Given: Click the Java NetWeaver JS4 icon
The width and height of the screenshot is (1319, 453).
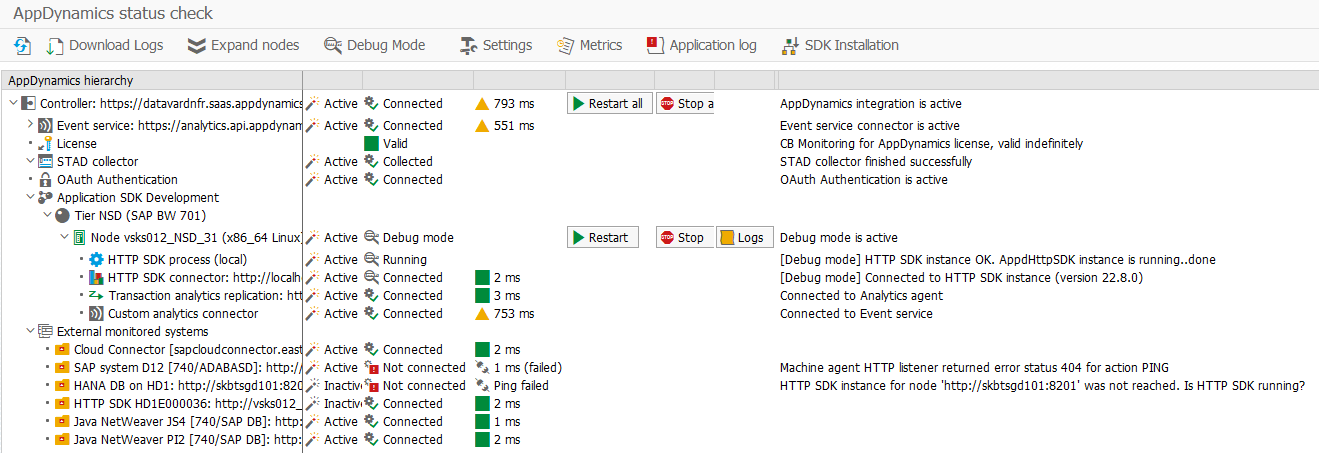Looking at the screenshot, I should click(x=62, y=421).
